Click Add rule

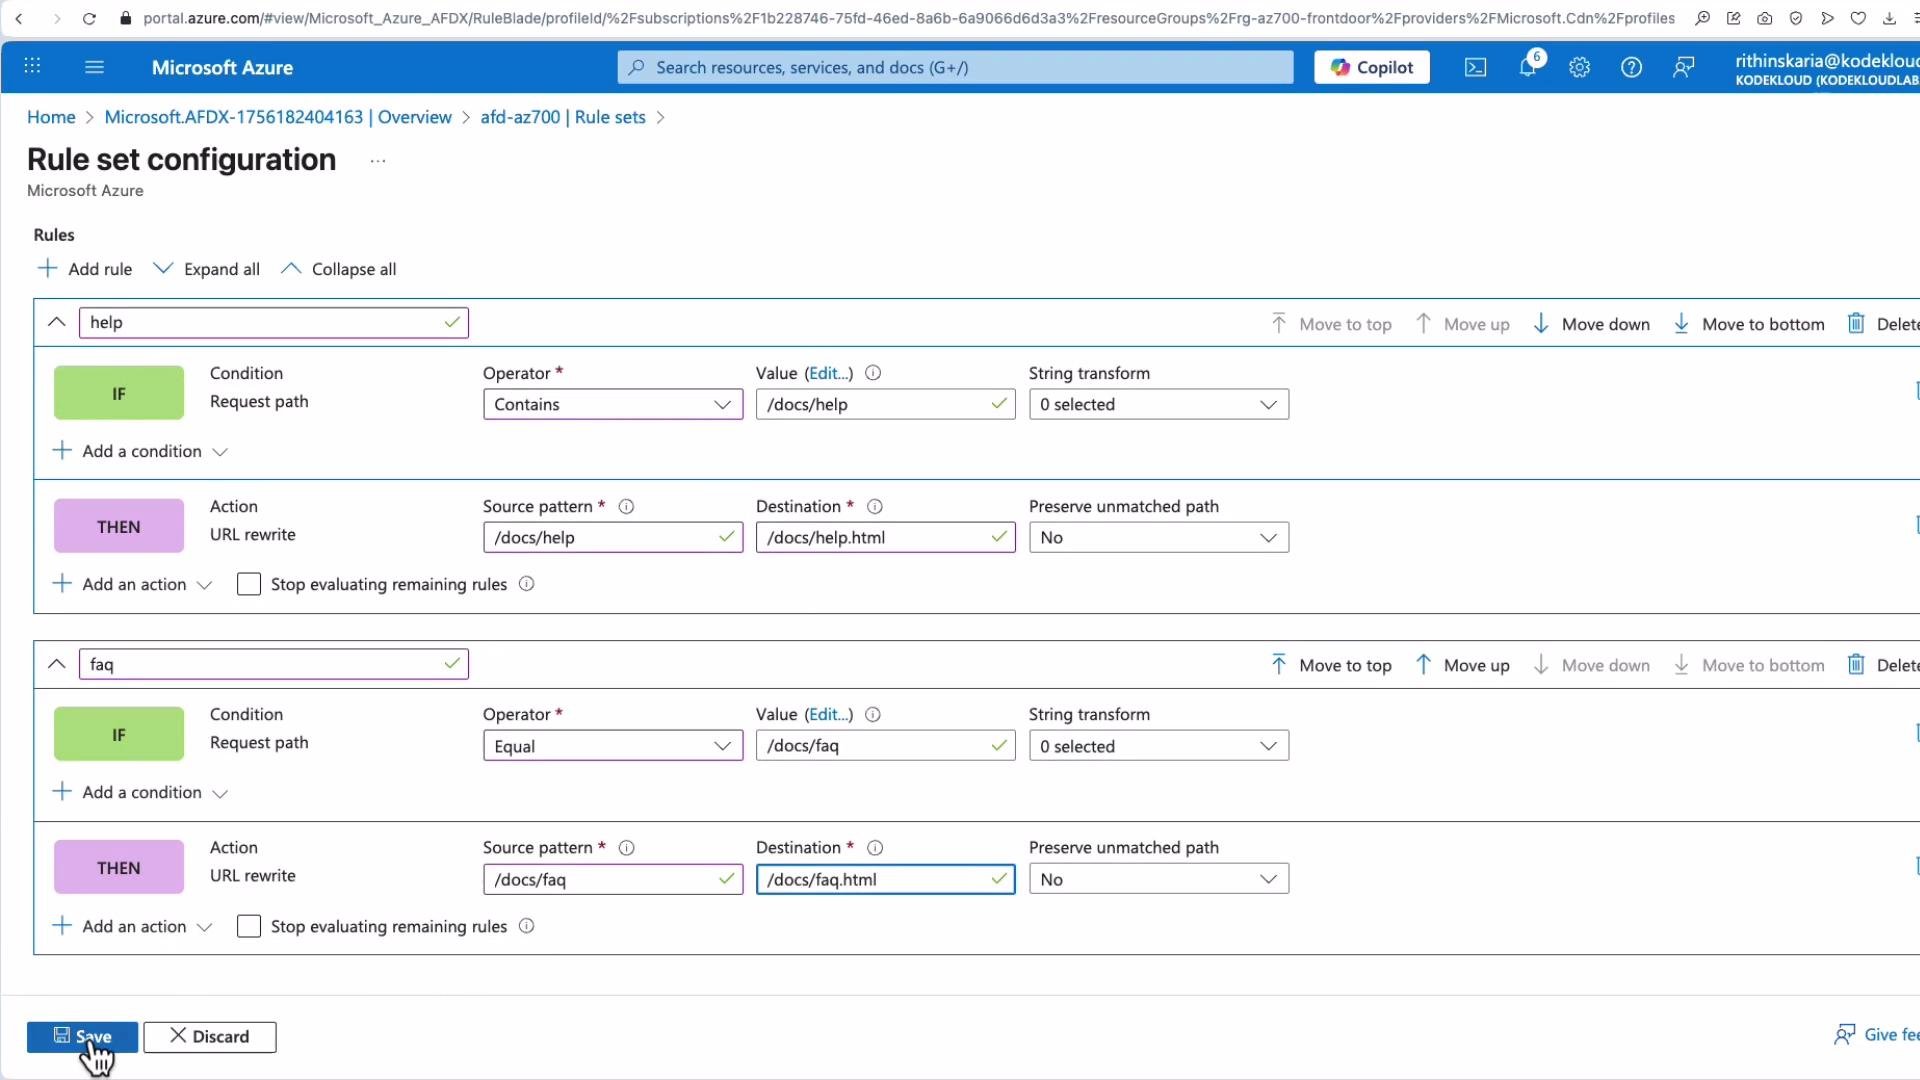[x=84, y=269]
